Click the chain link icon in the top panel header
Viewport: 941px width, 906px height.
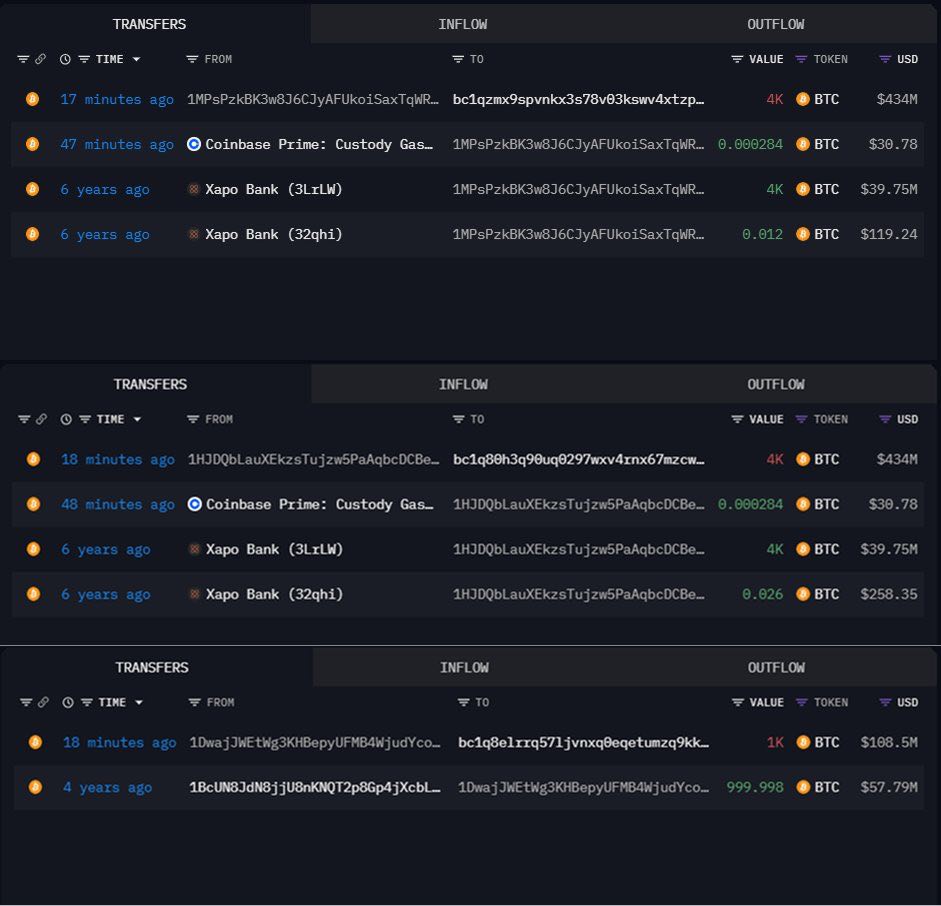41,59
